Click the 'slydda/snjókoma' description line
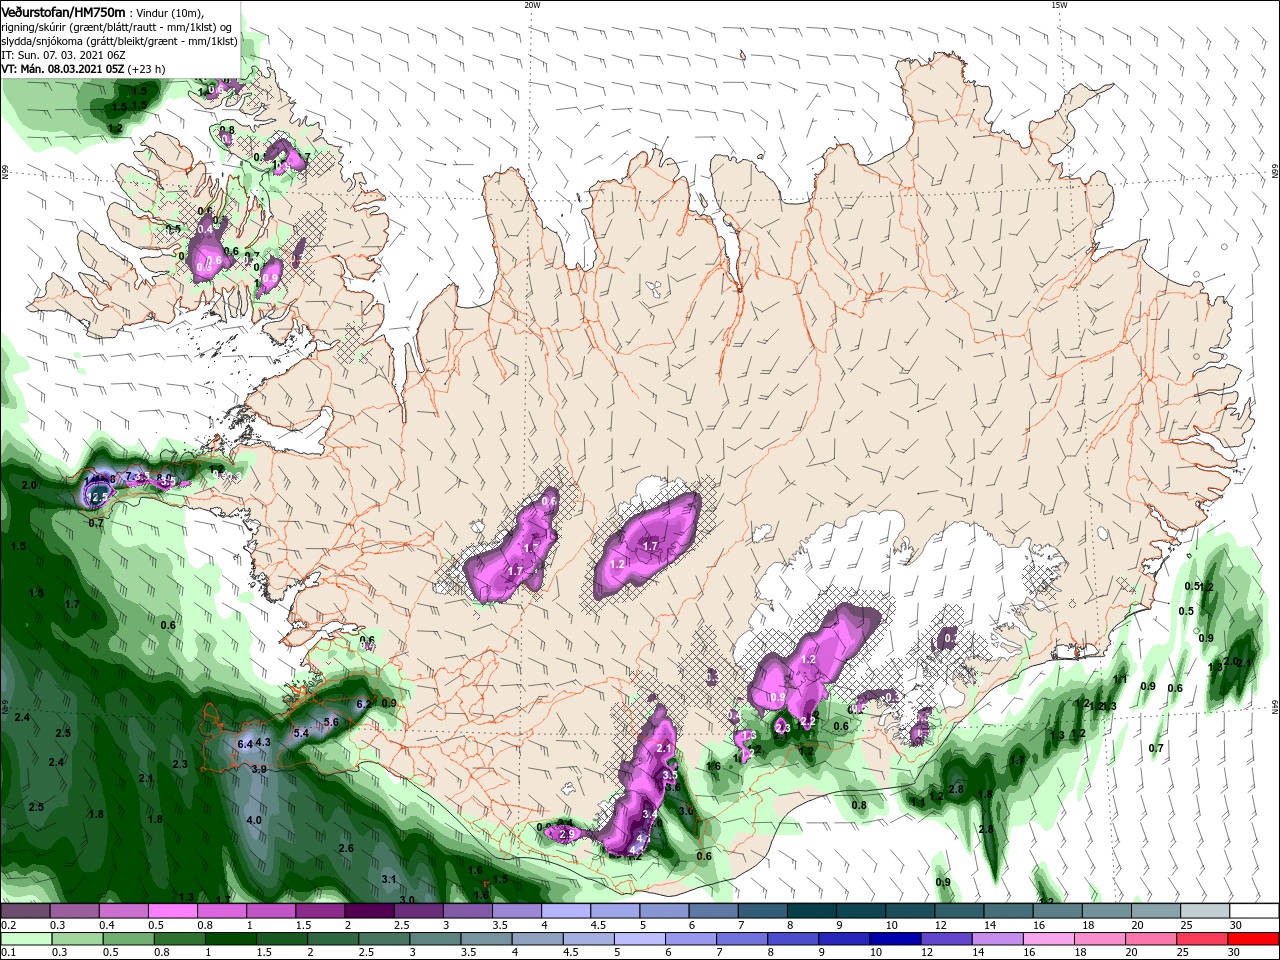1280x960 pixels. [119, 41]
